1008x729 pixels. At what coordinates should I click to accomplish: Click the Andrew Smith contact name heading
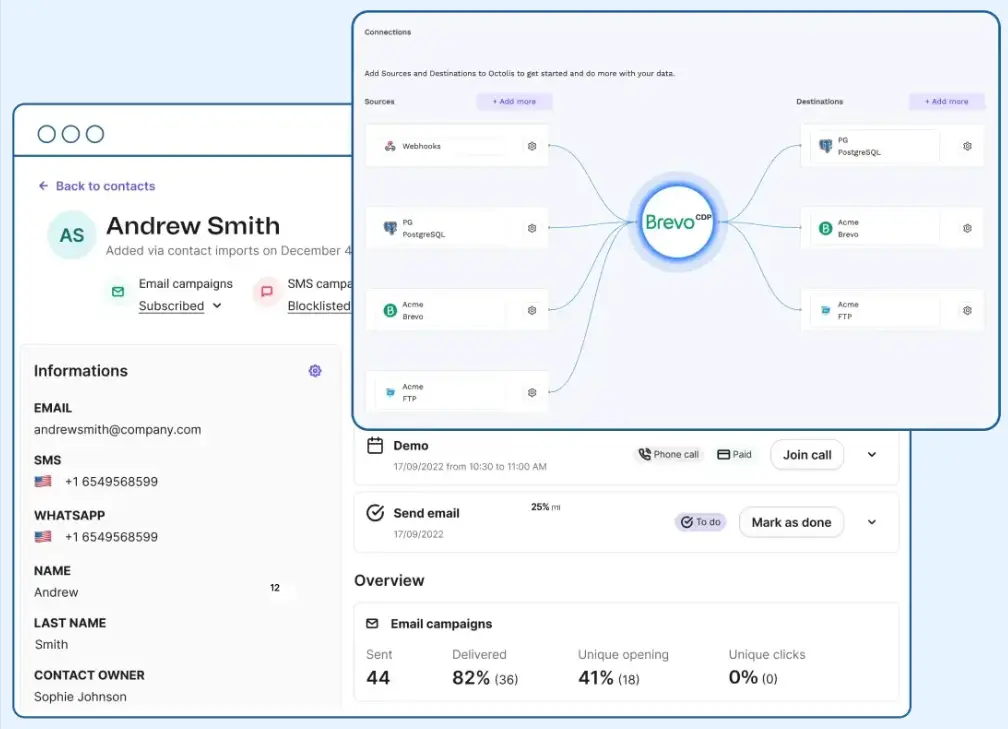pyautogui.click(x=193, y=226)
